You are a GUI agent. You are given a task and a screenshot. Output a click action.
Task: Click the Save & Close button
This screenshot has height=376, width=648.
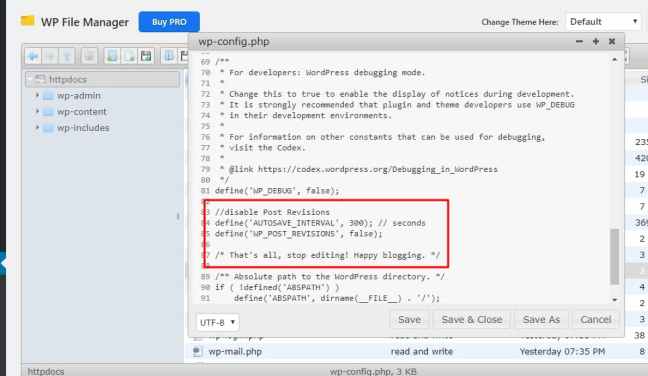(472, 320)
